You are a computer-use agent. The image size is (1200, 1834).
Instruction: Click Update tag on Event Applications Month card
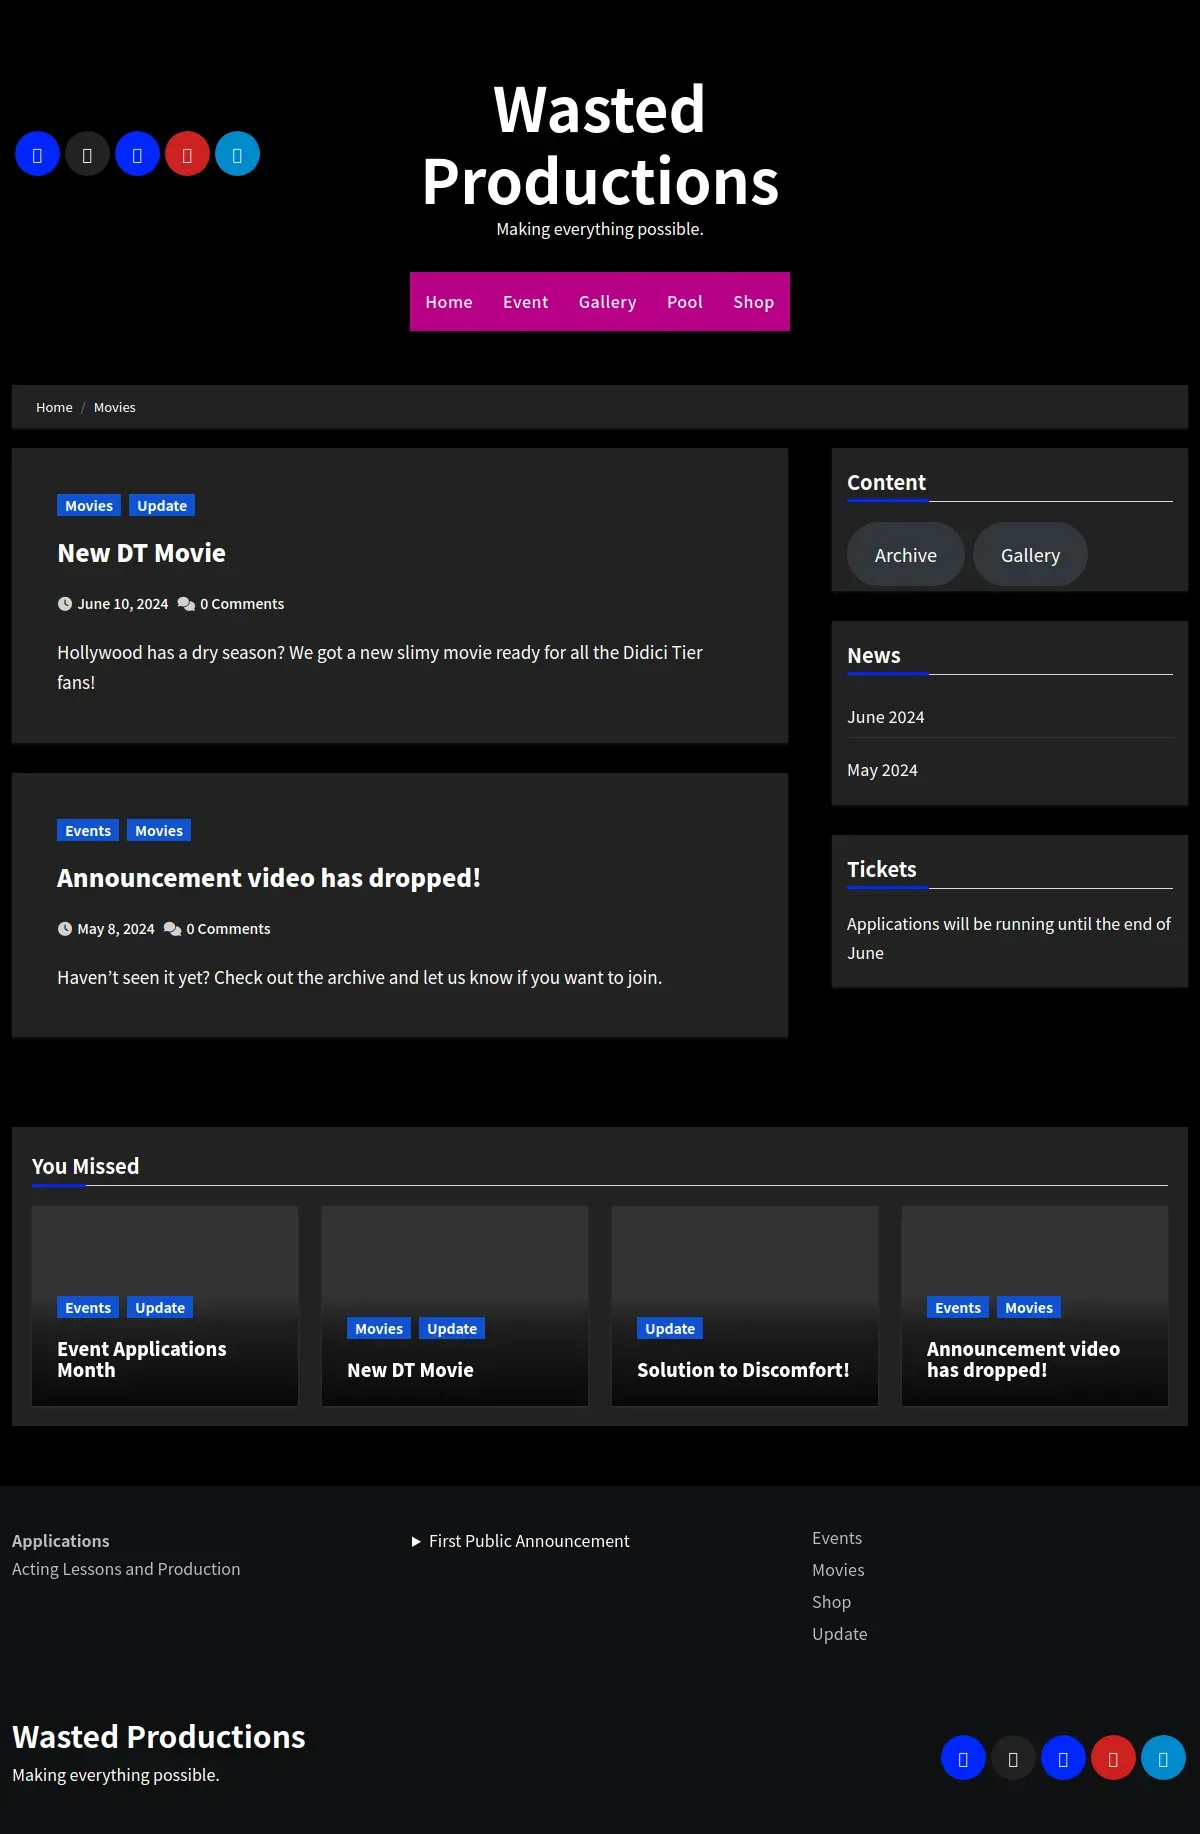[x=160, y=1308]
